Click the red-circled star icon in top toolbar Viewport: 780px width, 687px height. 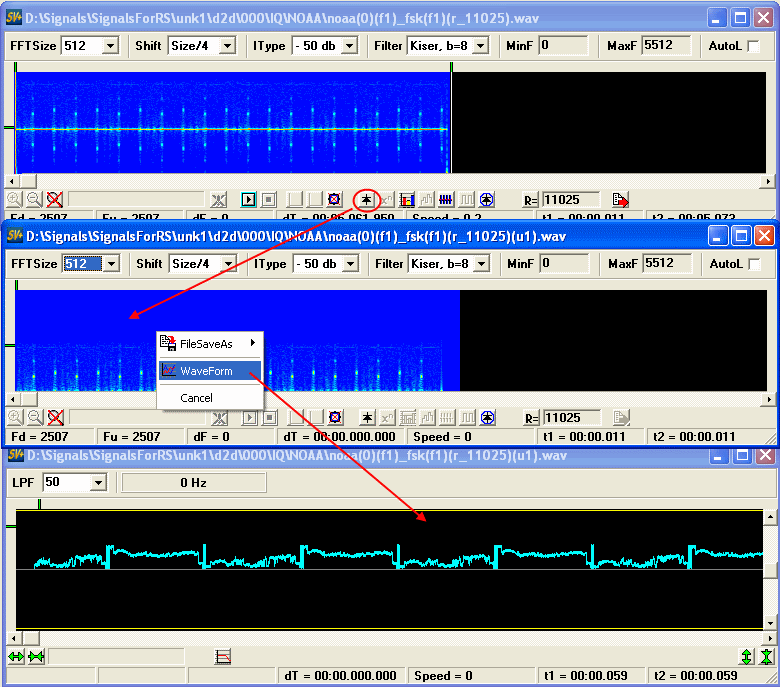367,199
